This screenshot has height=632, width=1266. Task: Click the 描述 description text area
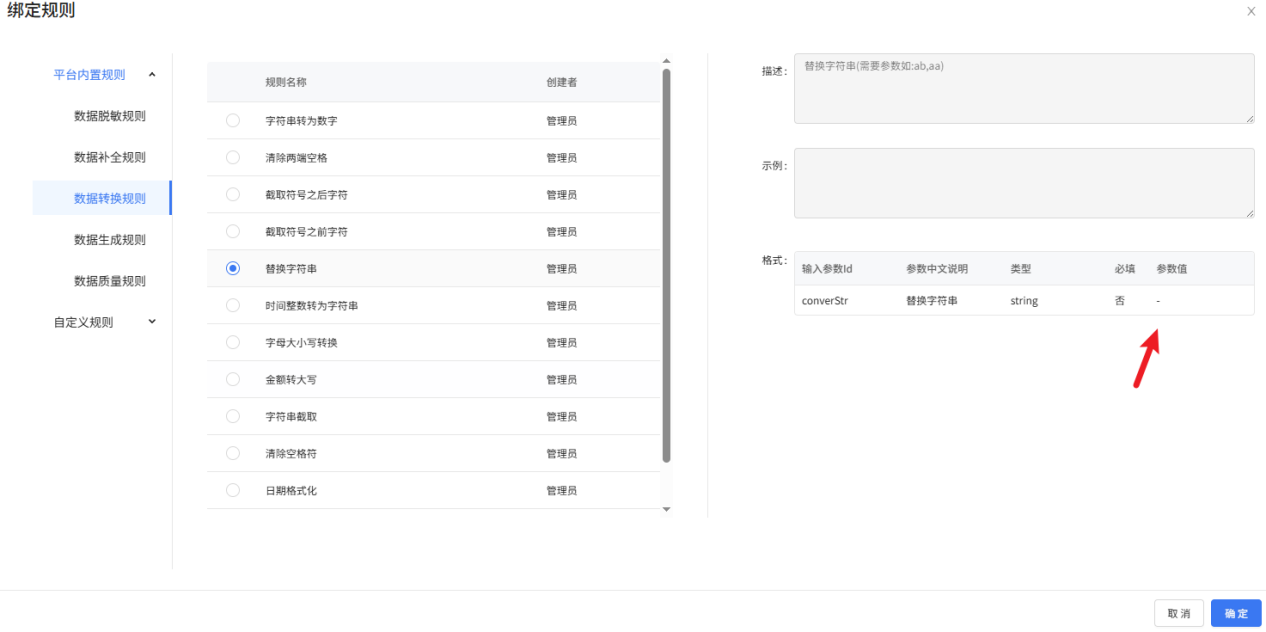(x=1022, y=89)
